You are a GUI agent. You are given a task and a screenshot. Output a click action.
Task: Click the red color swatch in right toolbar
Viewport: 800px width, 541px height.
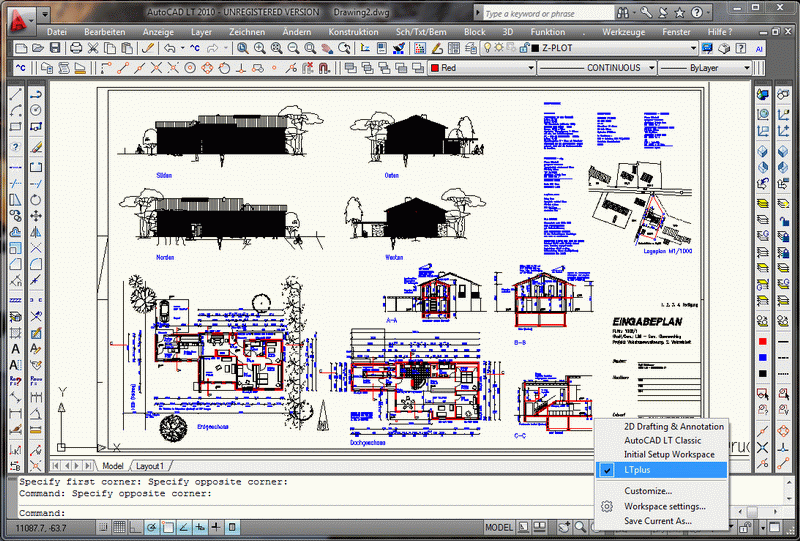tap(763, 341)
